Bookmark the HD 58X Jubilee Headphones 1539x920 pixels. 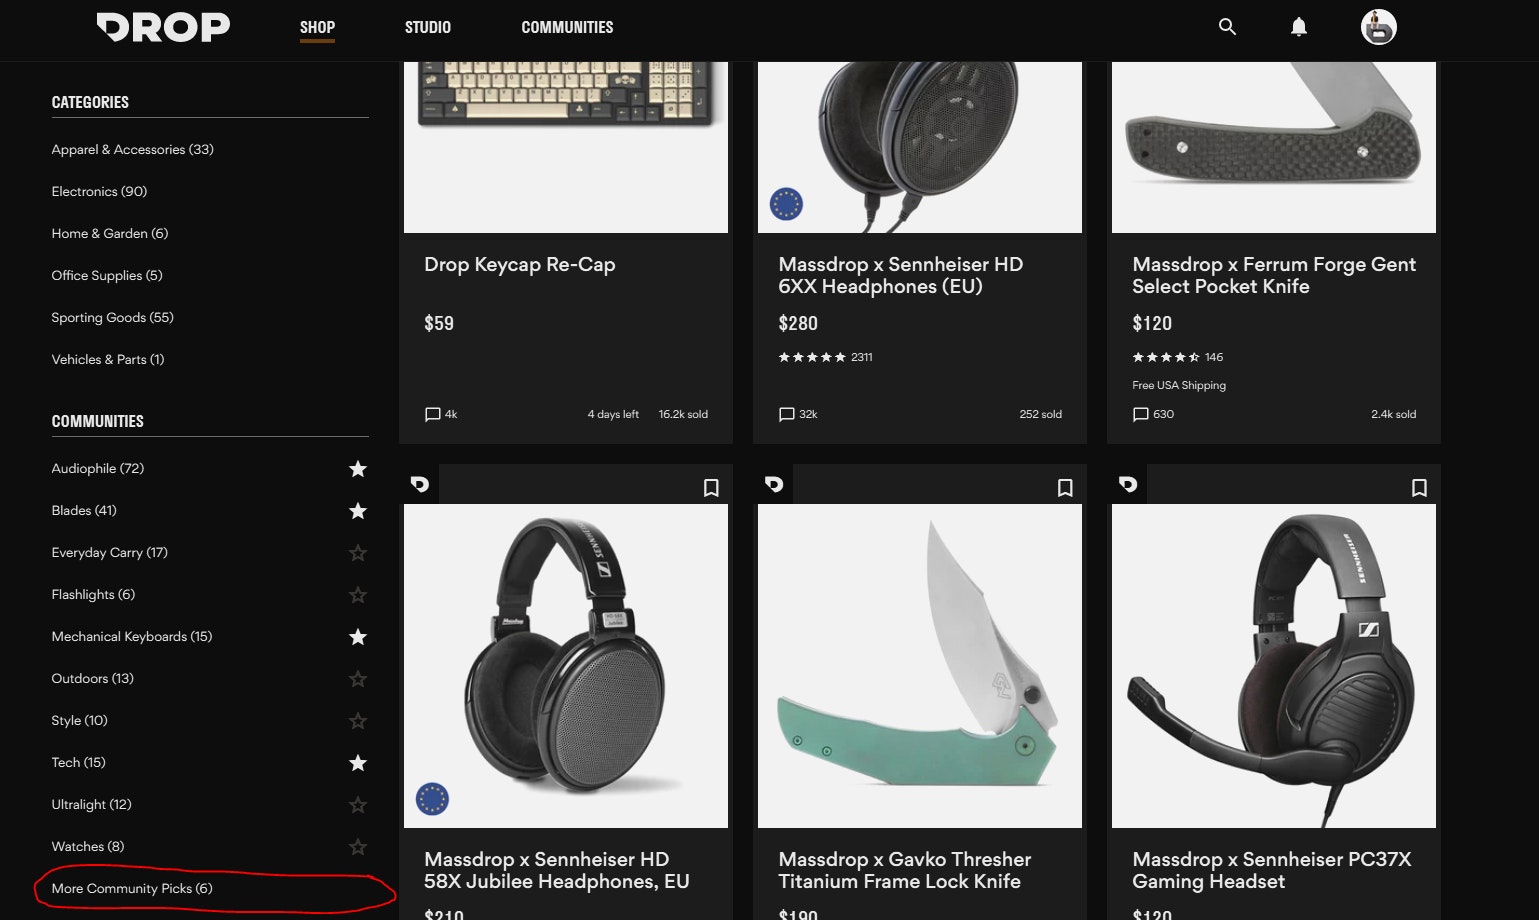(711, 488)
